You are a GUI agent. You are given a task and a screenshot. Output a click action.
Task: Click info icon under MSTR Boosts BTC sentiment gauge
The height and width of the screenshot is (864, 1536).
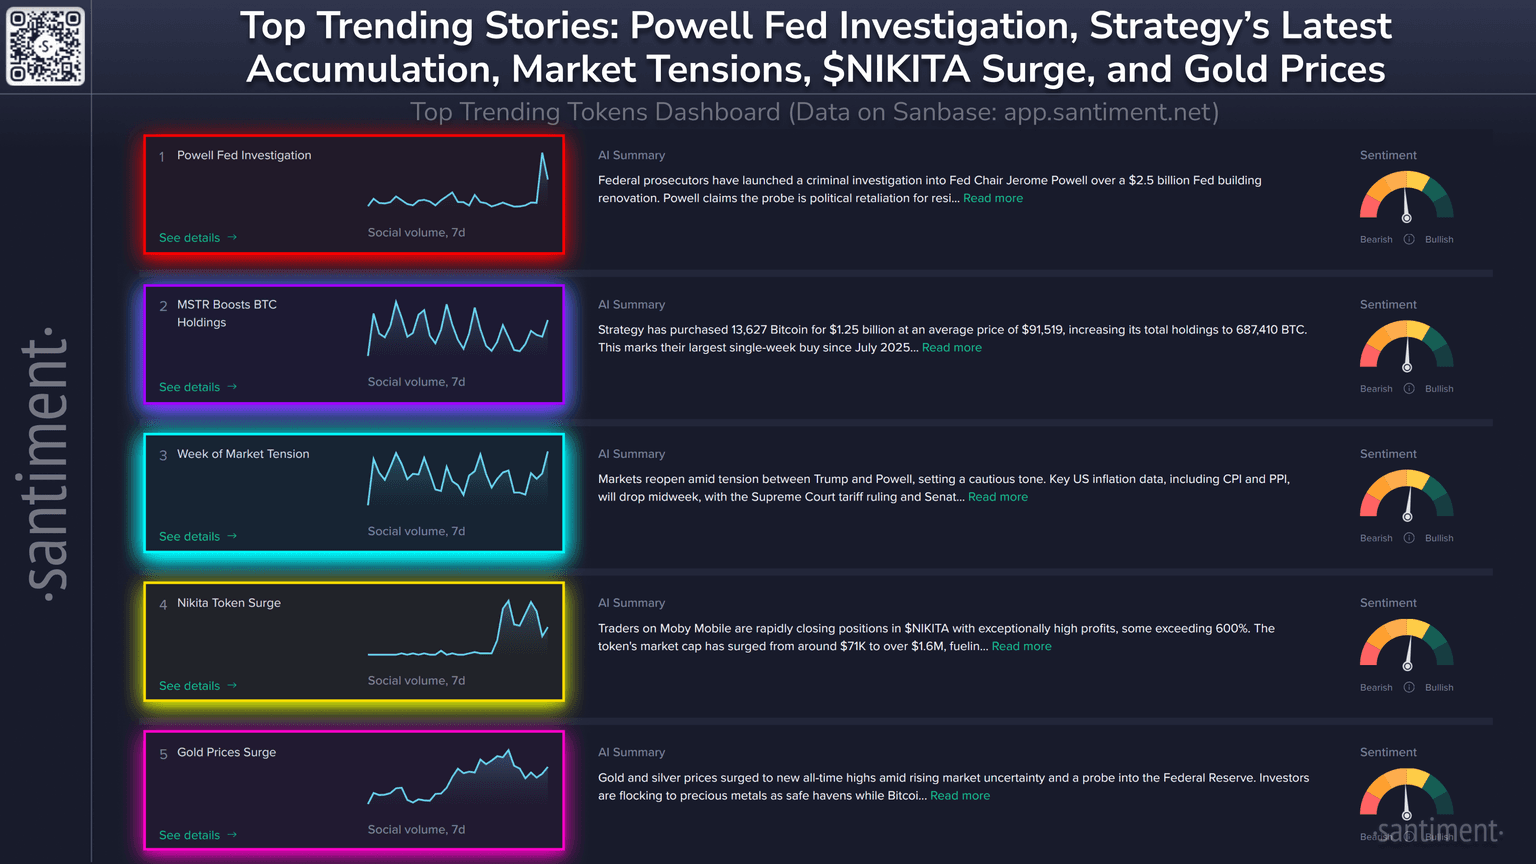[x=1409, y=388]
